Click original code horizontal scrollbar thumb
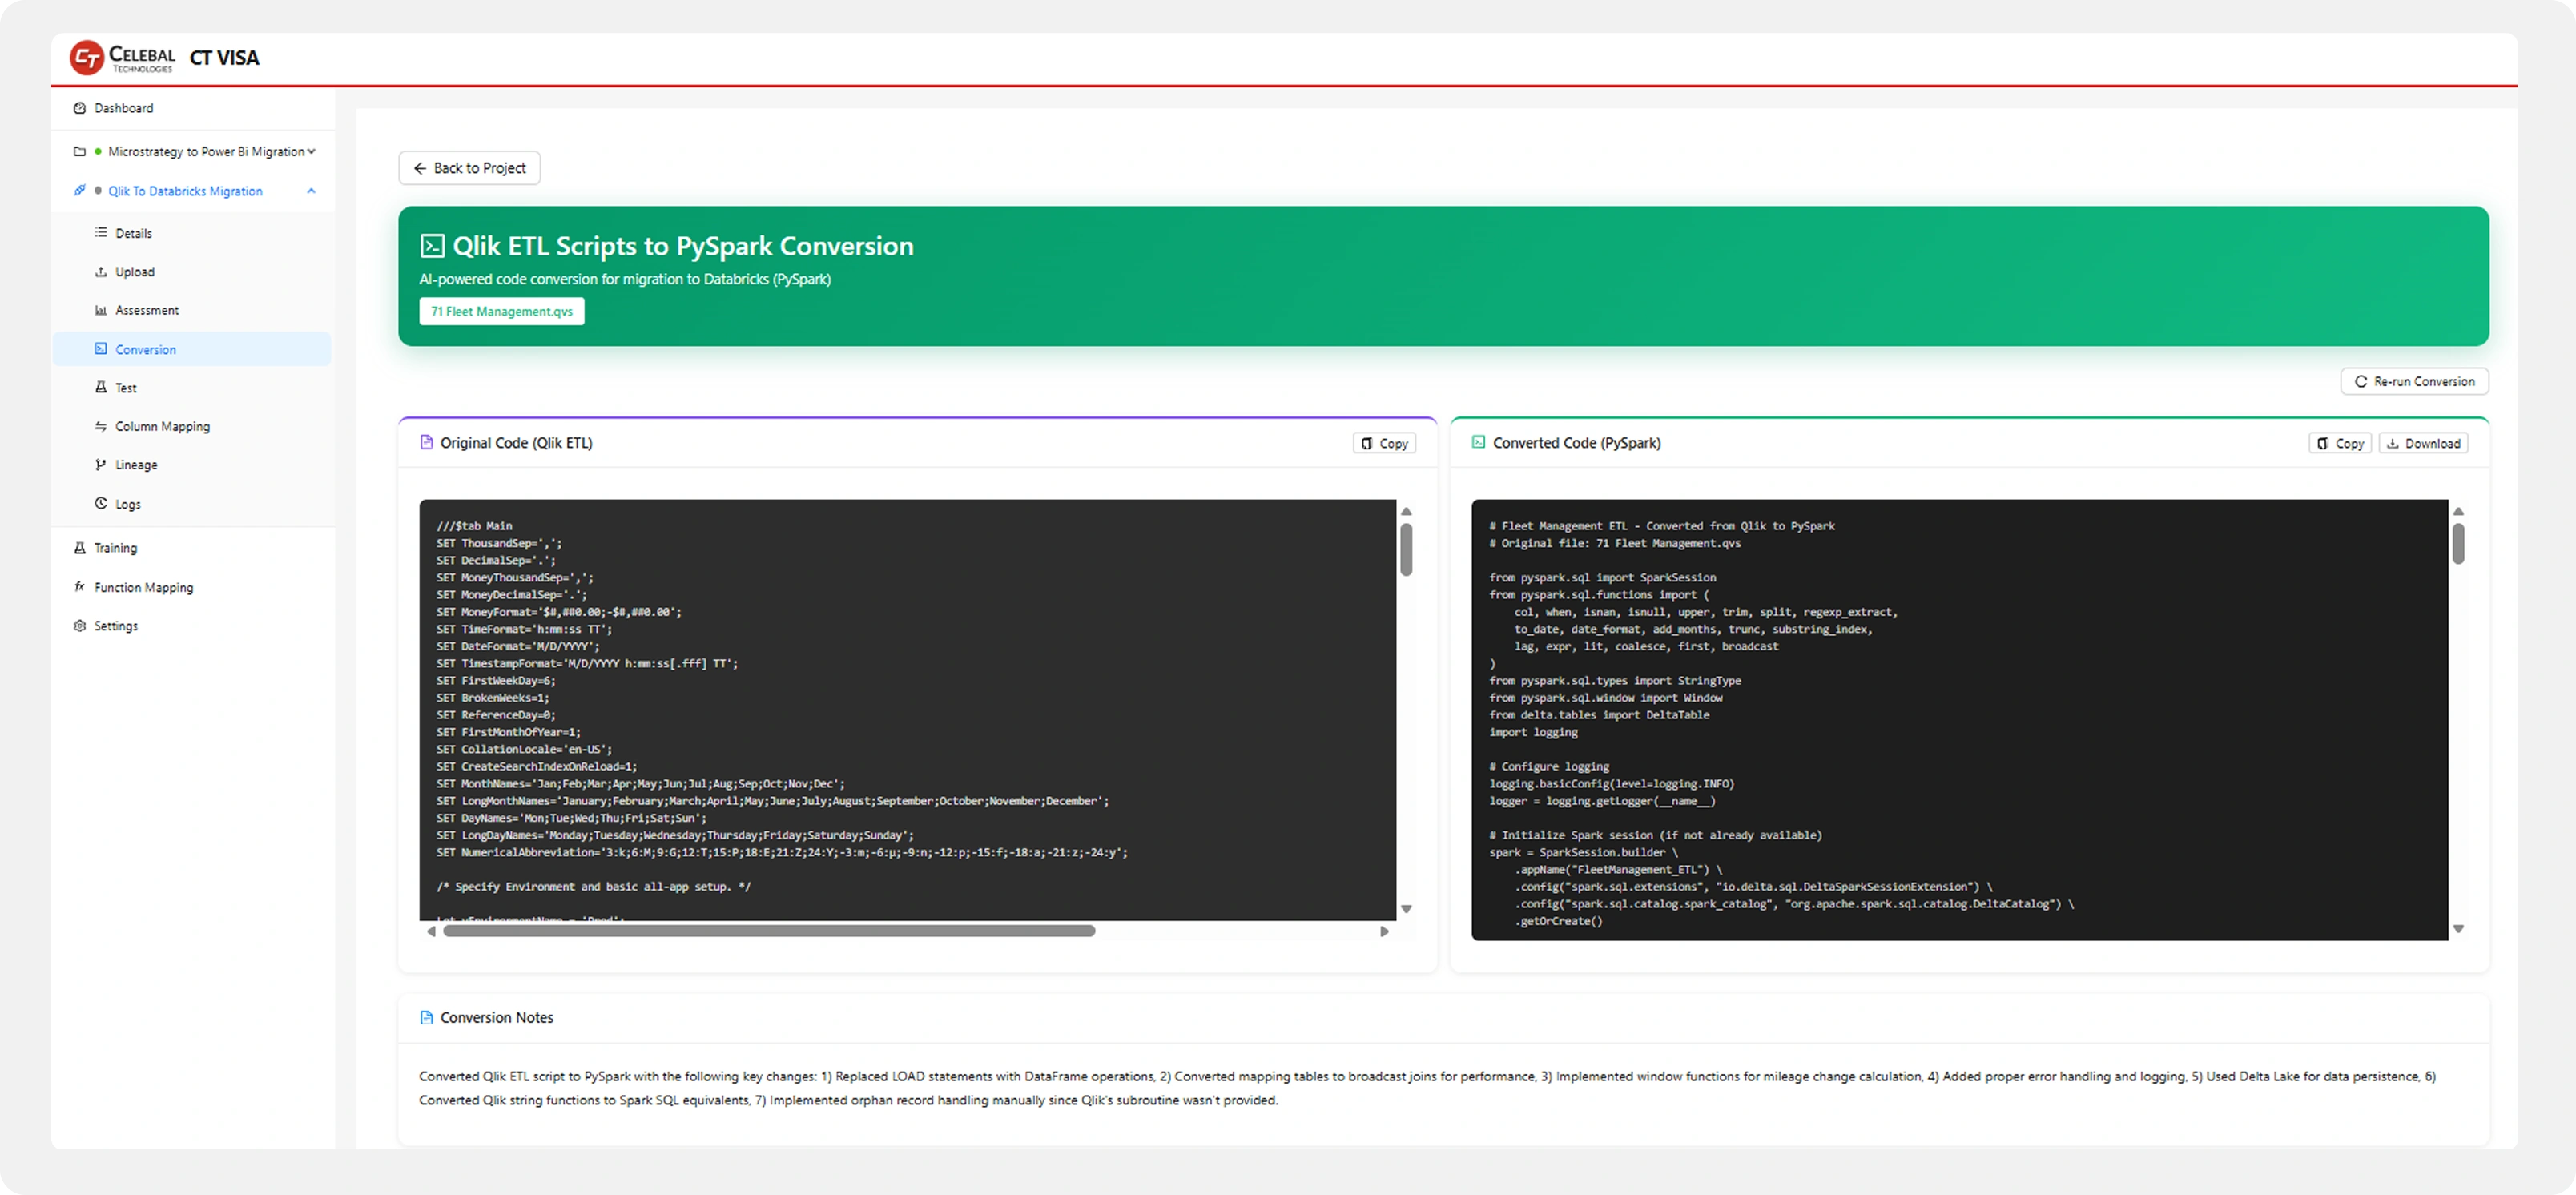The height and width of the screenshot is (1195, 2576). tap(769, 931)
